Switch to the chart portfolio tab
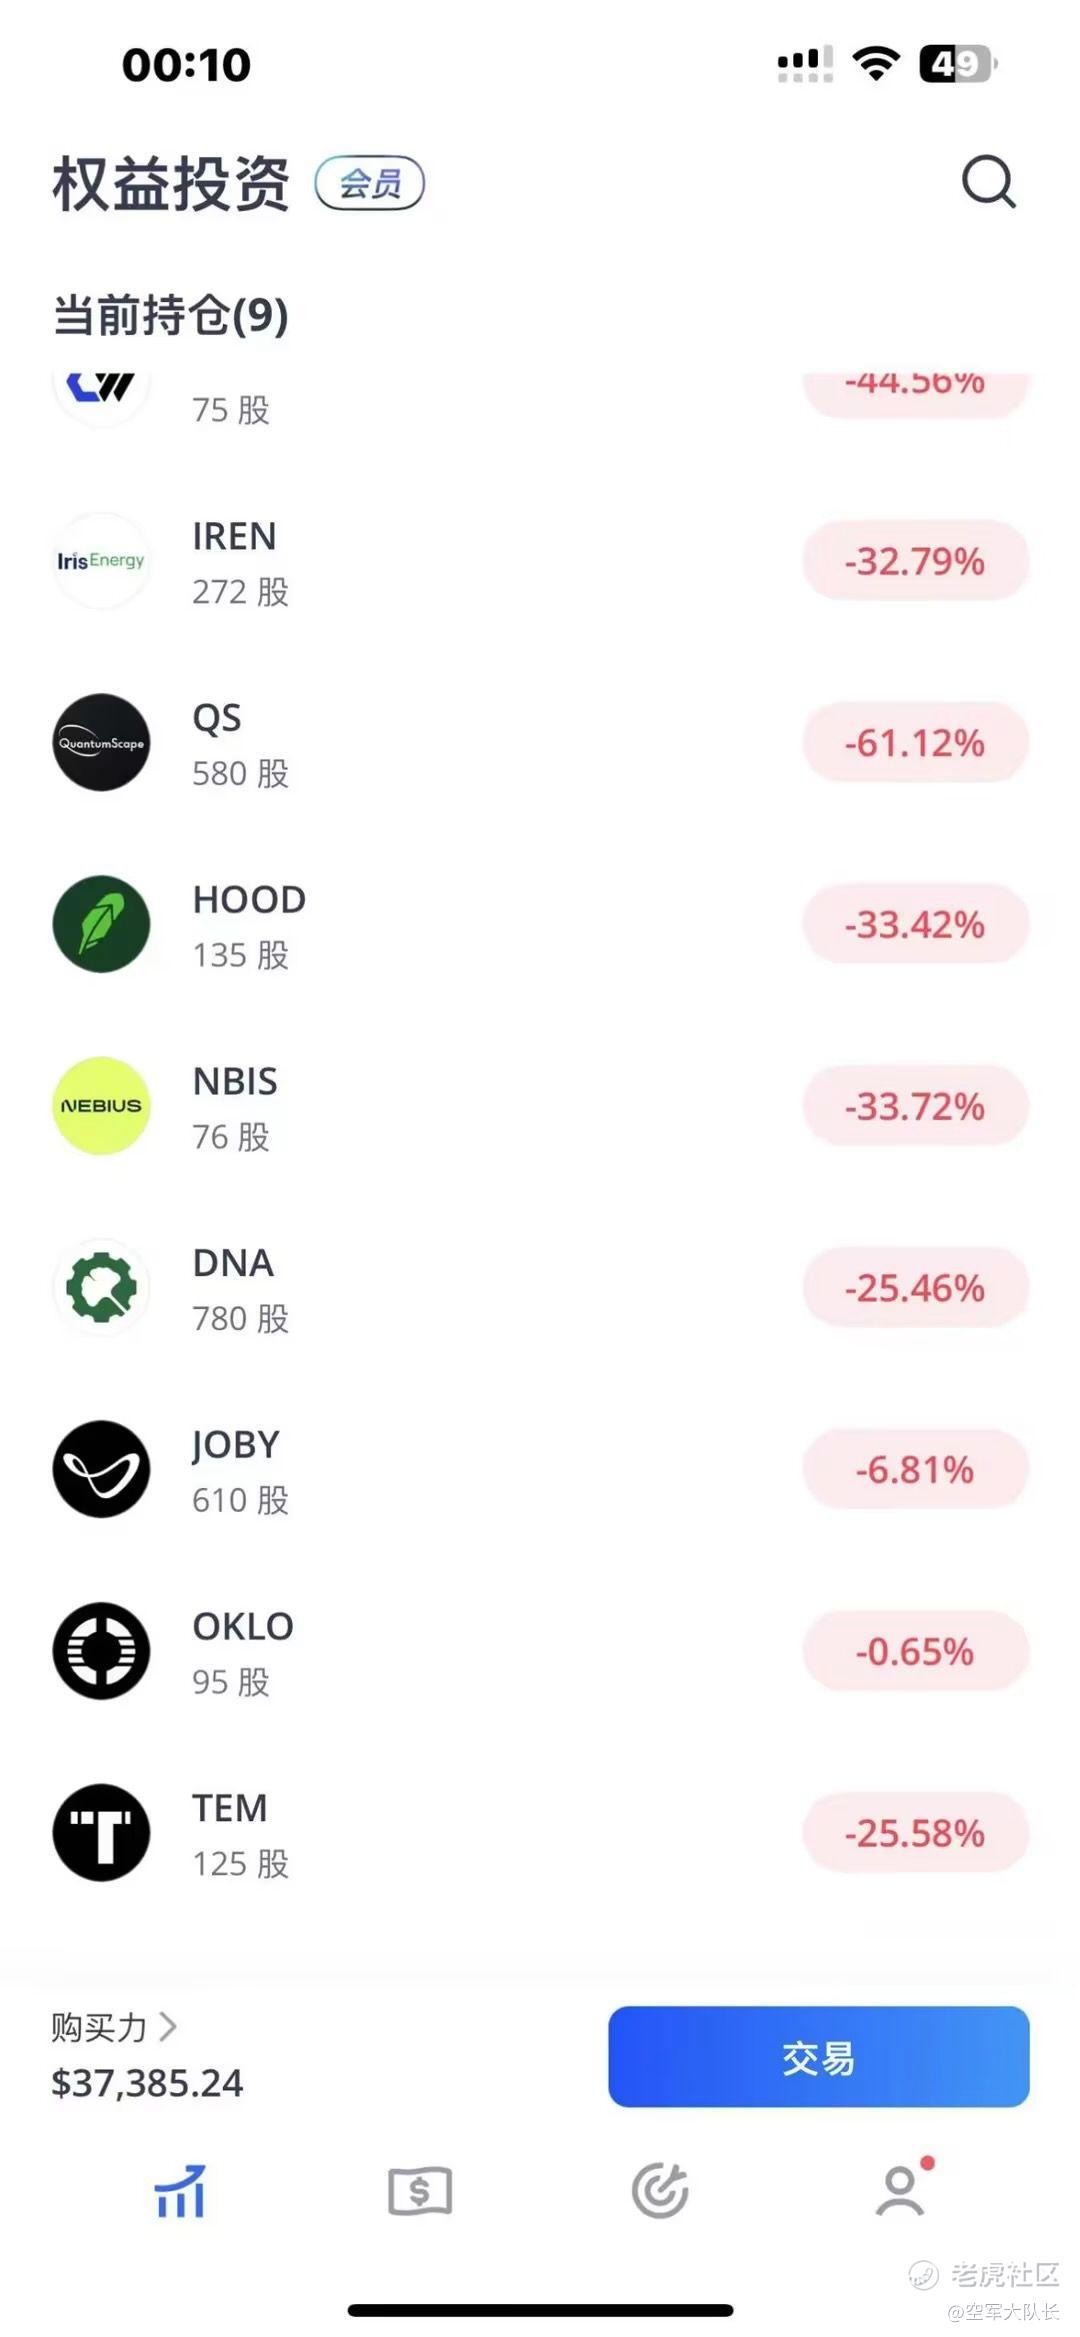The image size is (1080, 2337). tap(180, 2191)
